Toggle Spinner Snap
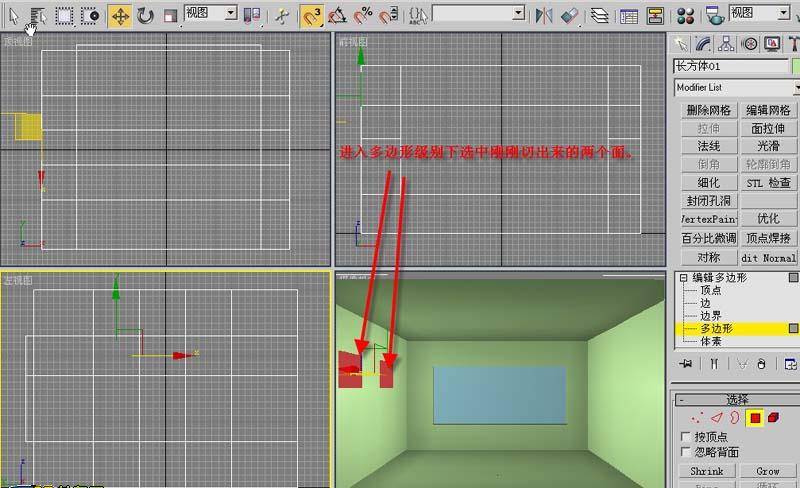This screenshot has width=800, height=488. pos(388,16)
